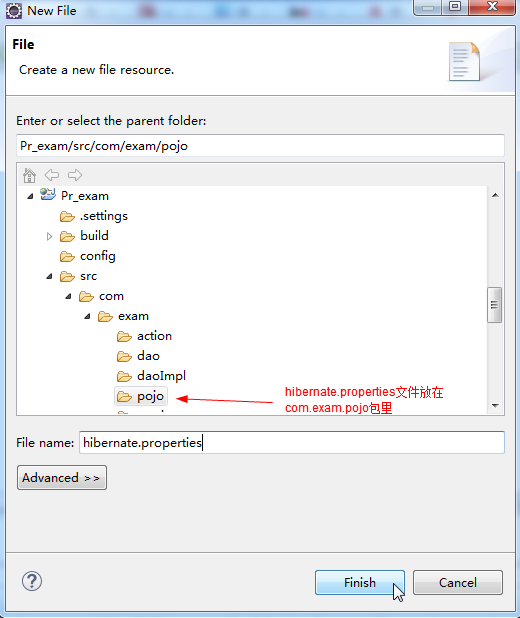Click the config folder icon
The image size is (520, 618).
tap(67, 257)
